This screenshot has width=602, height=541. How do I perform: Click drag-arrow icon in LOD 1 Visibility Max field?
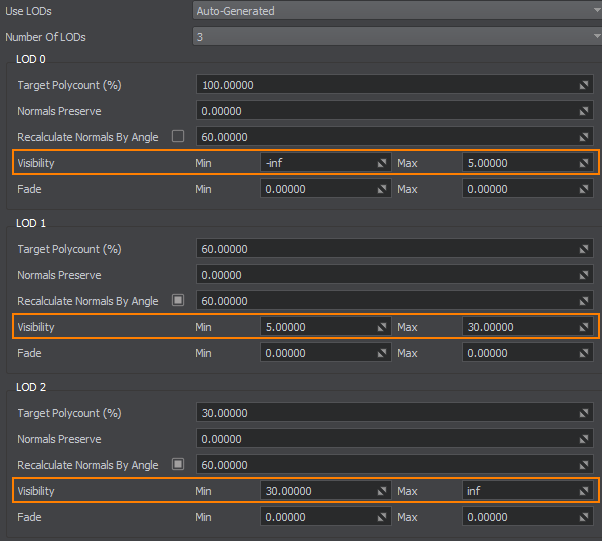click(x=585, y=326)
